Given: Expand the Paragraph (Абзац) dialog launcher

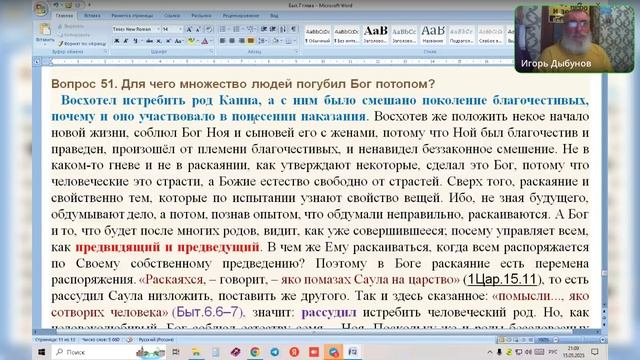Looking at the screenshot, I should 296,52.
